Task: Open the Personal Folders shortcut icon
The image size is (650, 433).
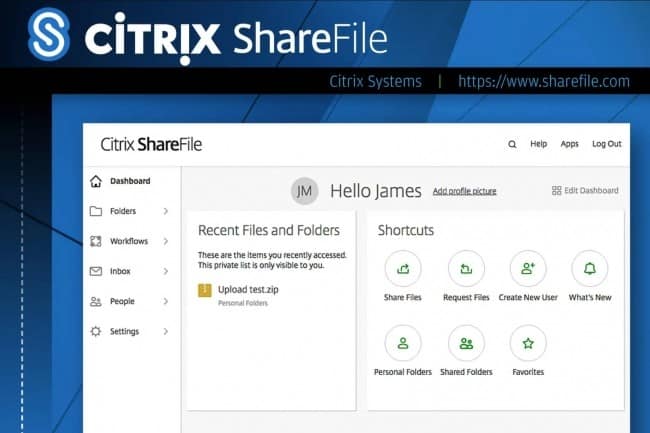Action: tap(403, 343)
